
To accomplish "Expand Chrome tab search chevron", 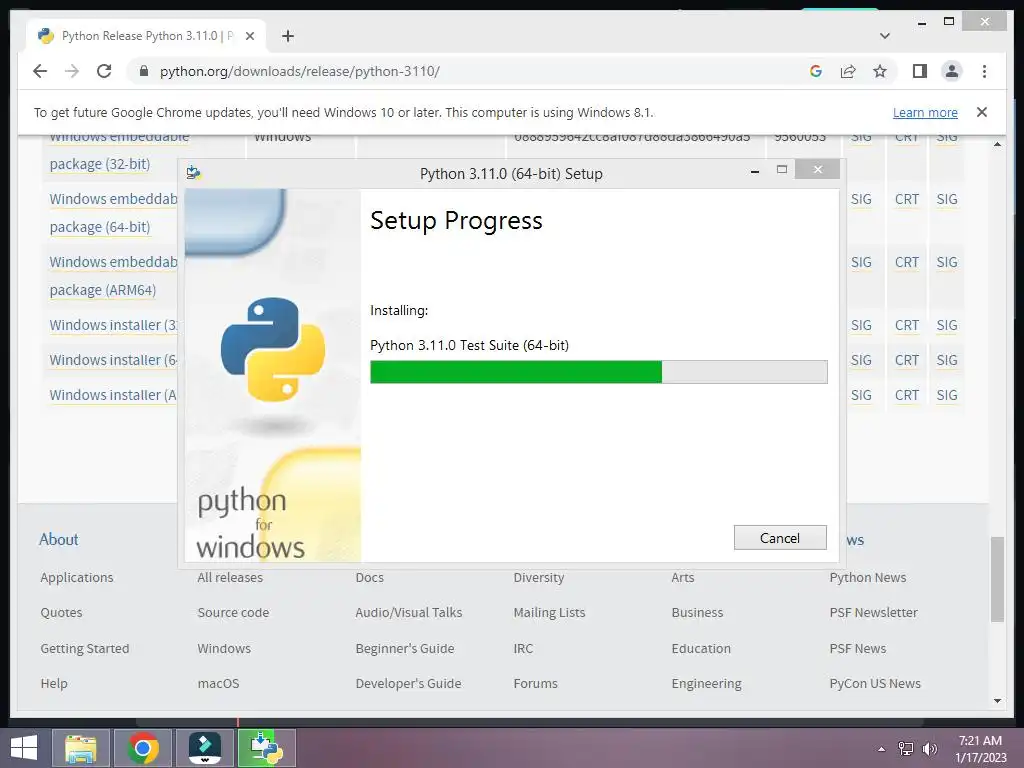I will 885,36.
